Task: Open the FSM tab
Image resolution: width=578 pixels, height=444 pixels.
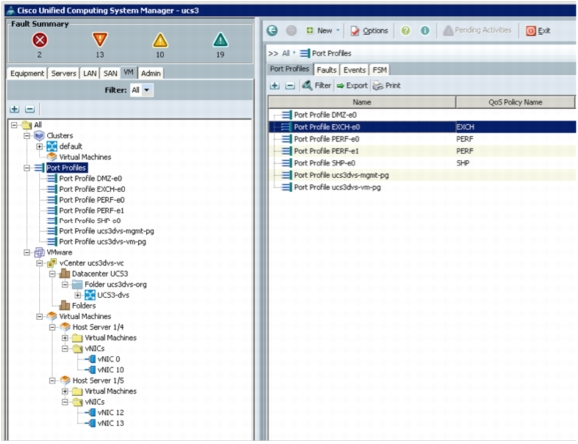Action: (379, 70)
